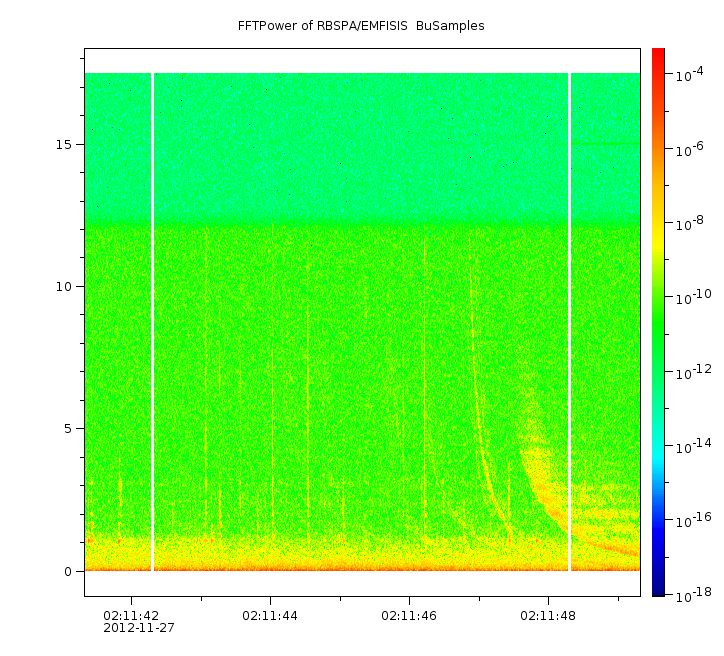Viewport: 724px width, 656px height.
Task: Click the white data gap near 02:11:42
Action: pos(152,320)
